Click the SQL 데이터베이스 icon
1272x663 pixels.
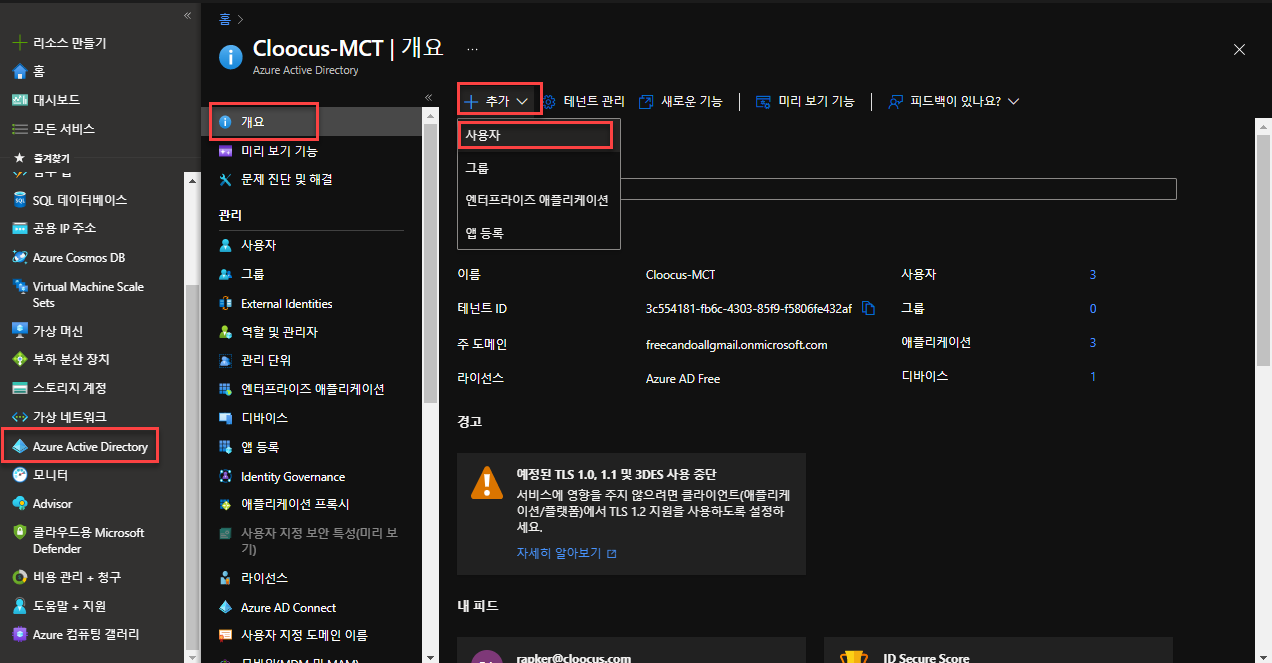pos(19,200)
